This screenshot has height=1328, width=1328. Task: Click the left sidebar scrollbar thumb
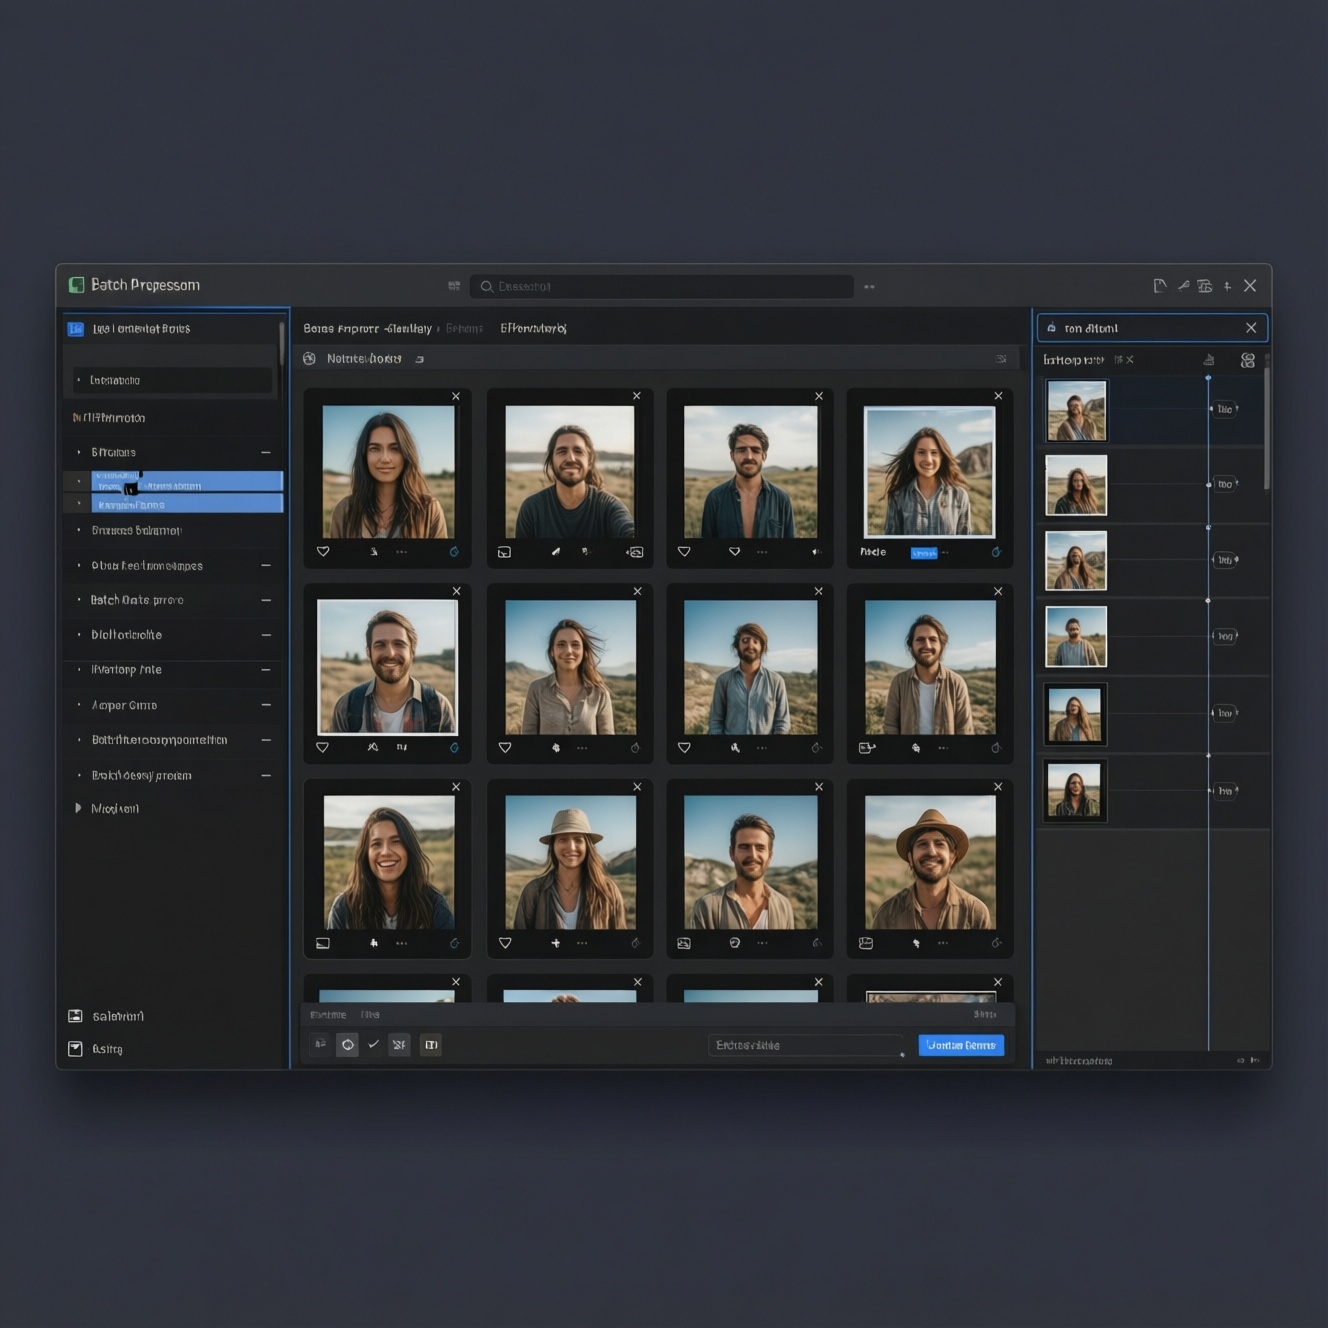[x=282, y=343]
